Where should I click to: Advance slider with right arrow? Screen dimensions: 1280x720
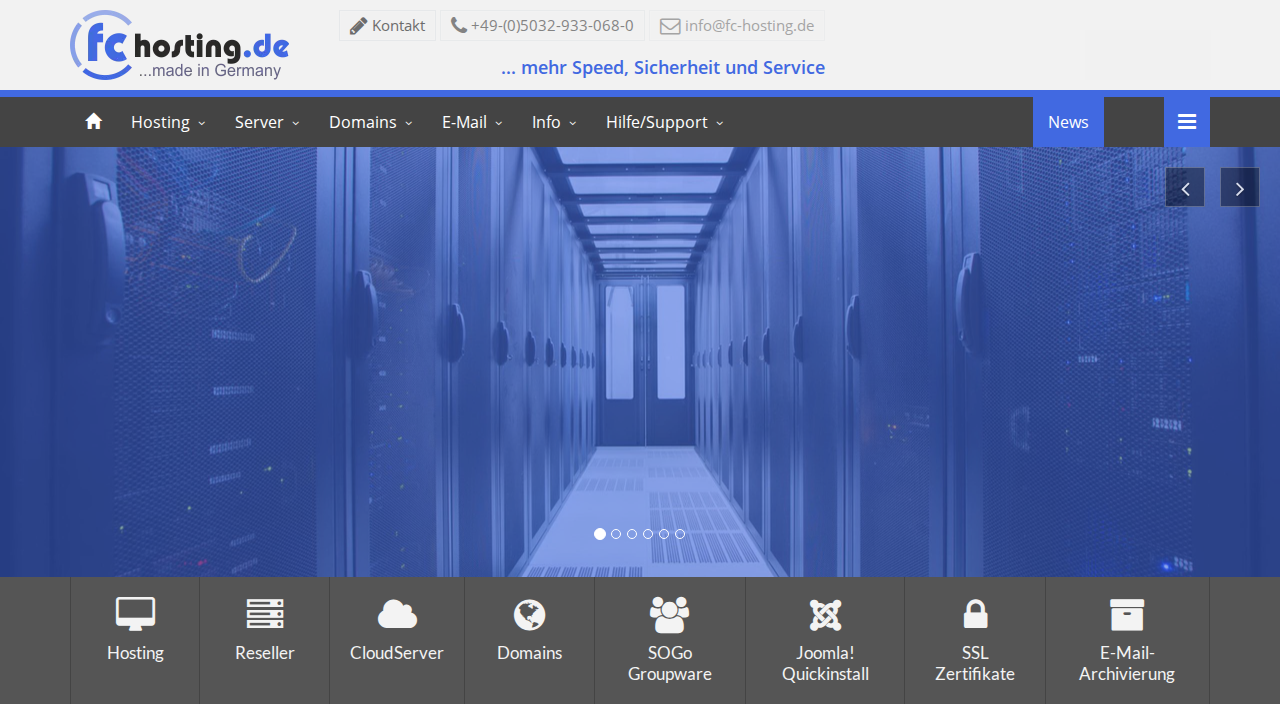point(1239,188)
